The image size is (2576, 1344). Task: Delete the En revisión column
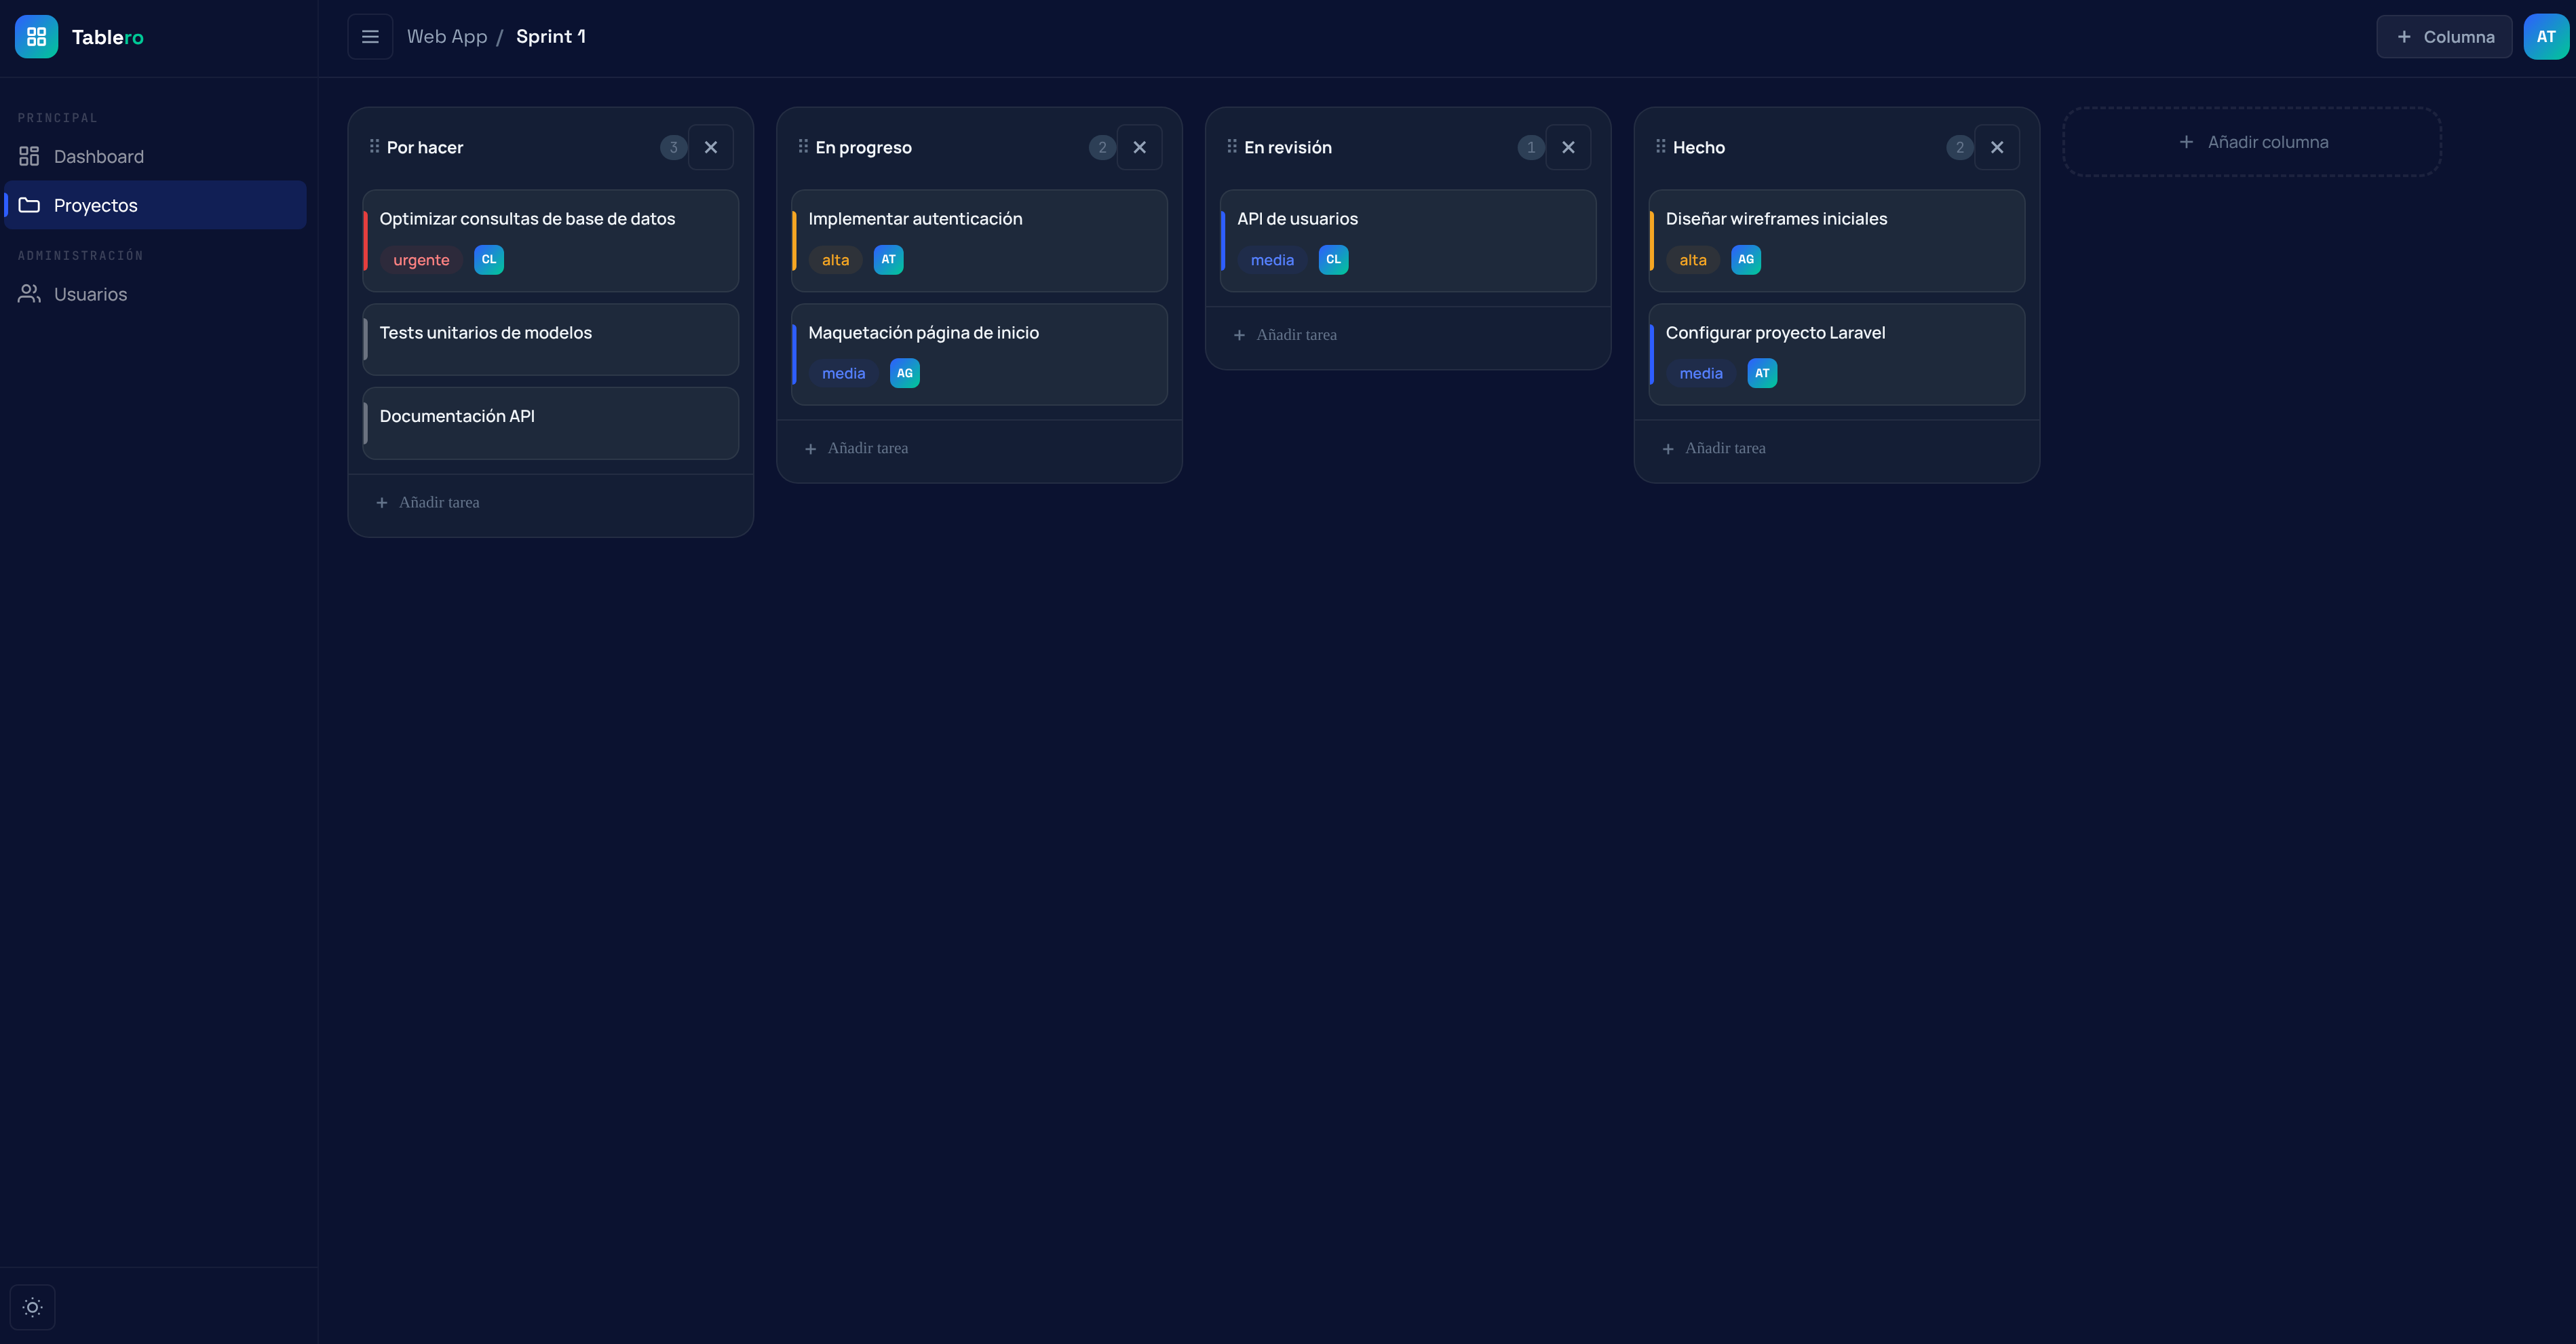[x=1568, y=147]
